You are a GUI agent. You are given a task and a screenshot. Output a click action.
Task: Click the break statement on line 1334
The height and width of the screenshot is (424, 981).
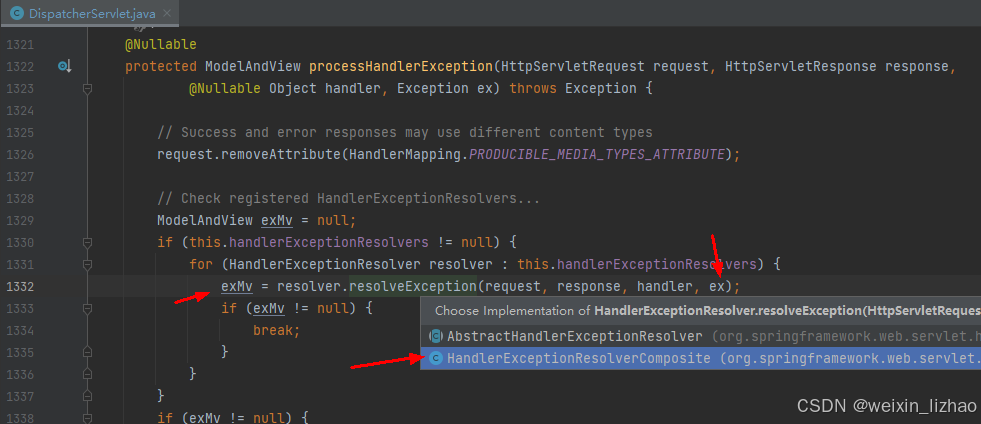(x=277, y=330)
